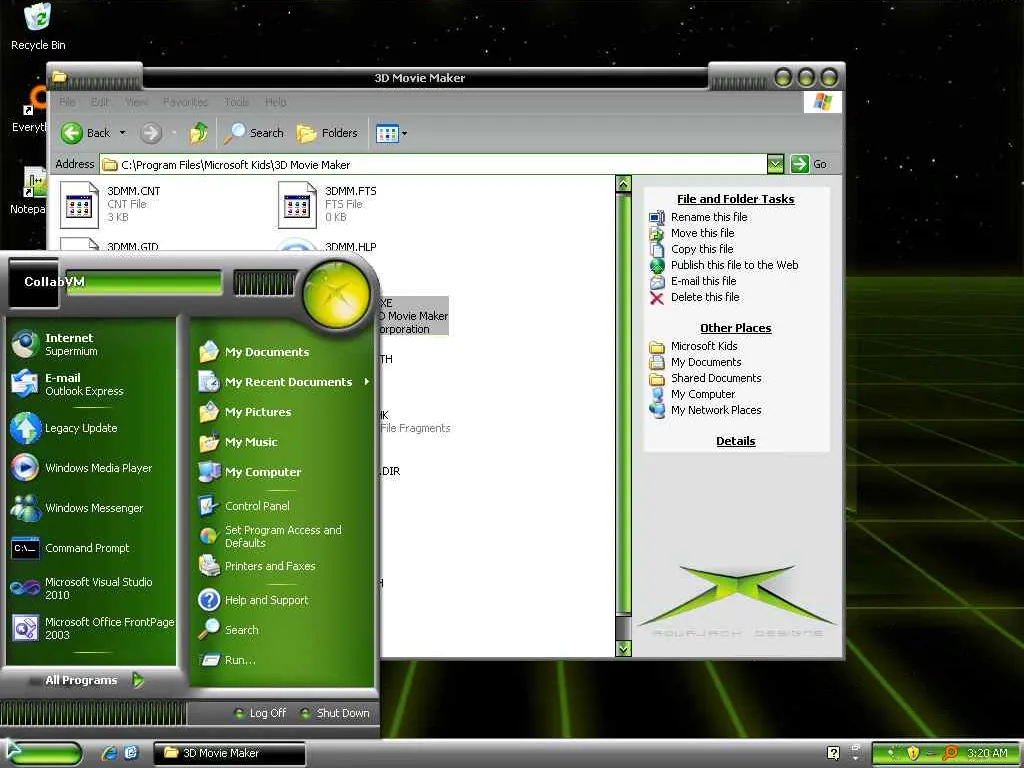Open the Help menu

tap(276, 102)
